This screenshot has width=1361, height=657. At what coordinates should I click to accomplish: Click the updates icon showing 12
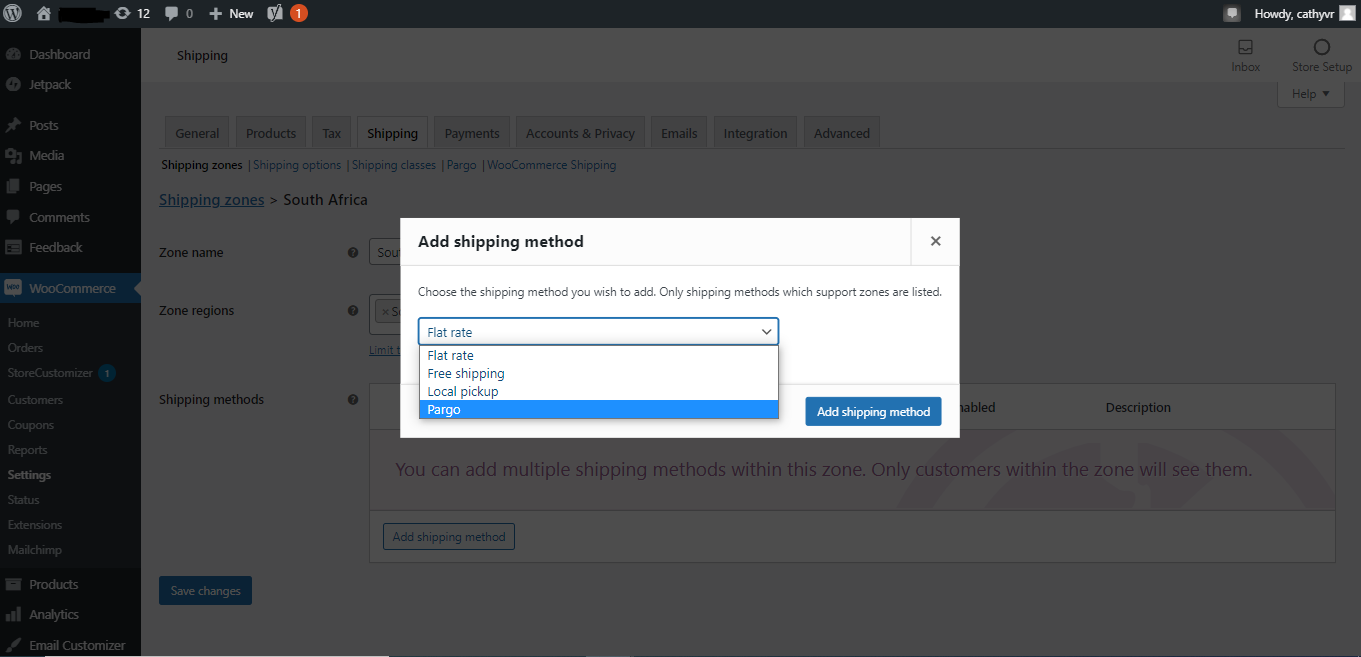(x=122, y=13)
